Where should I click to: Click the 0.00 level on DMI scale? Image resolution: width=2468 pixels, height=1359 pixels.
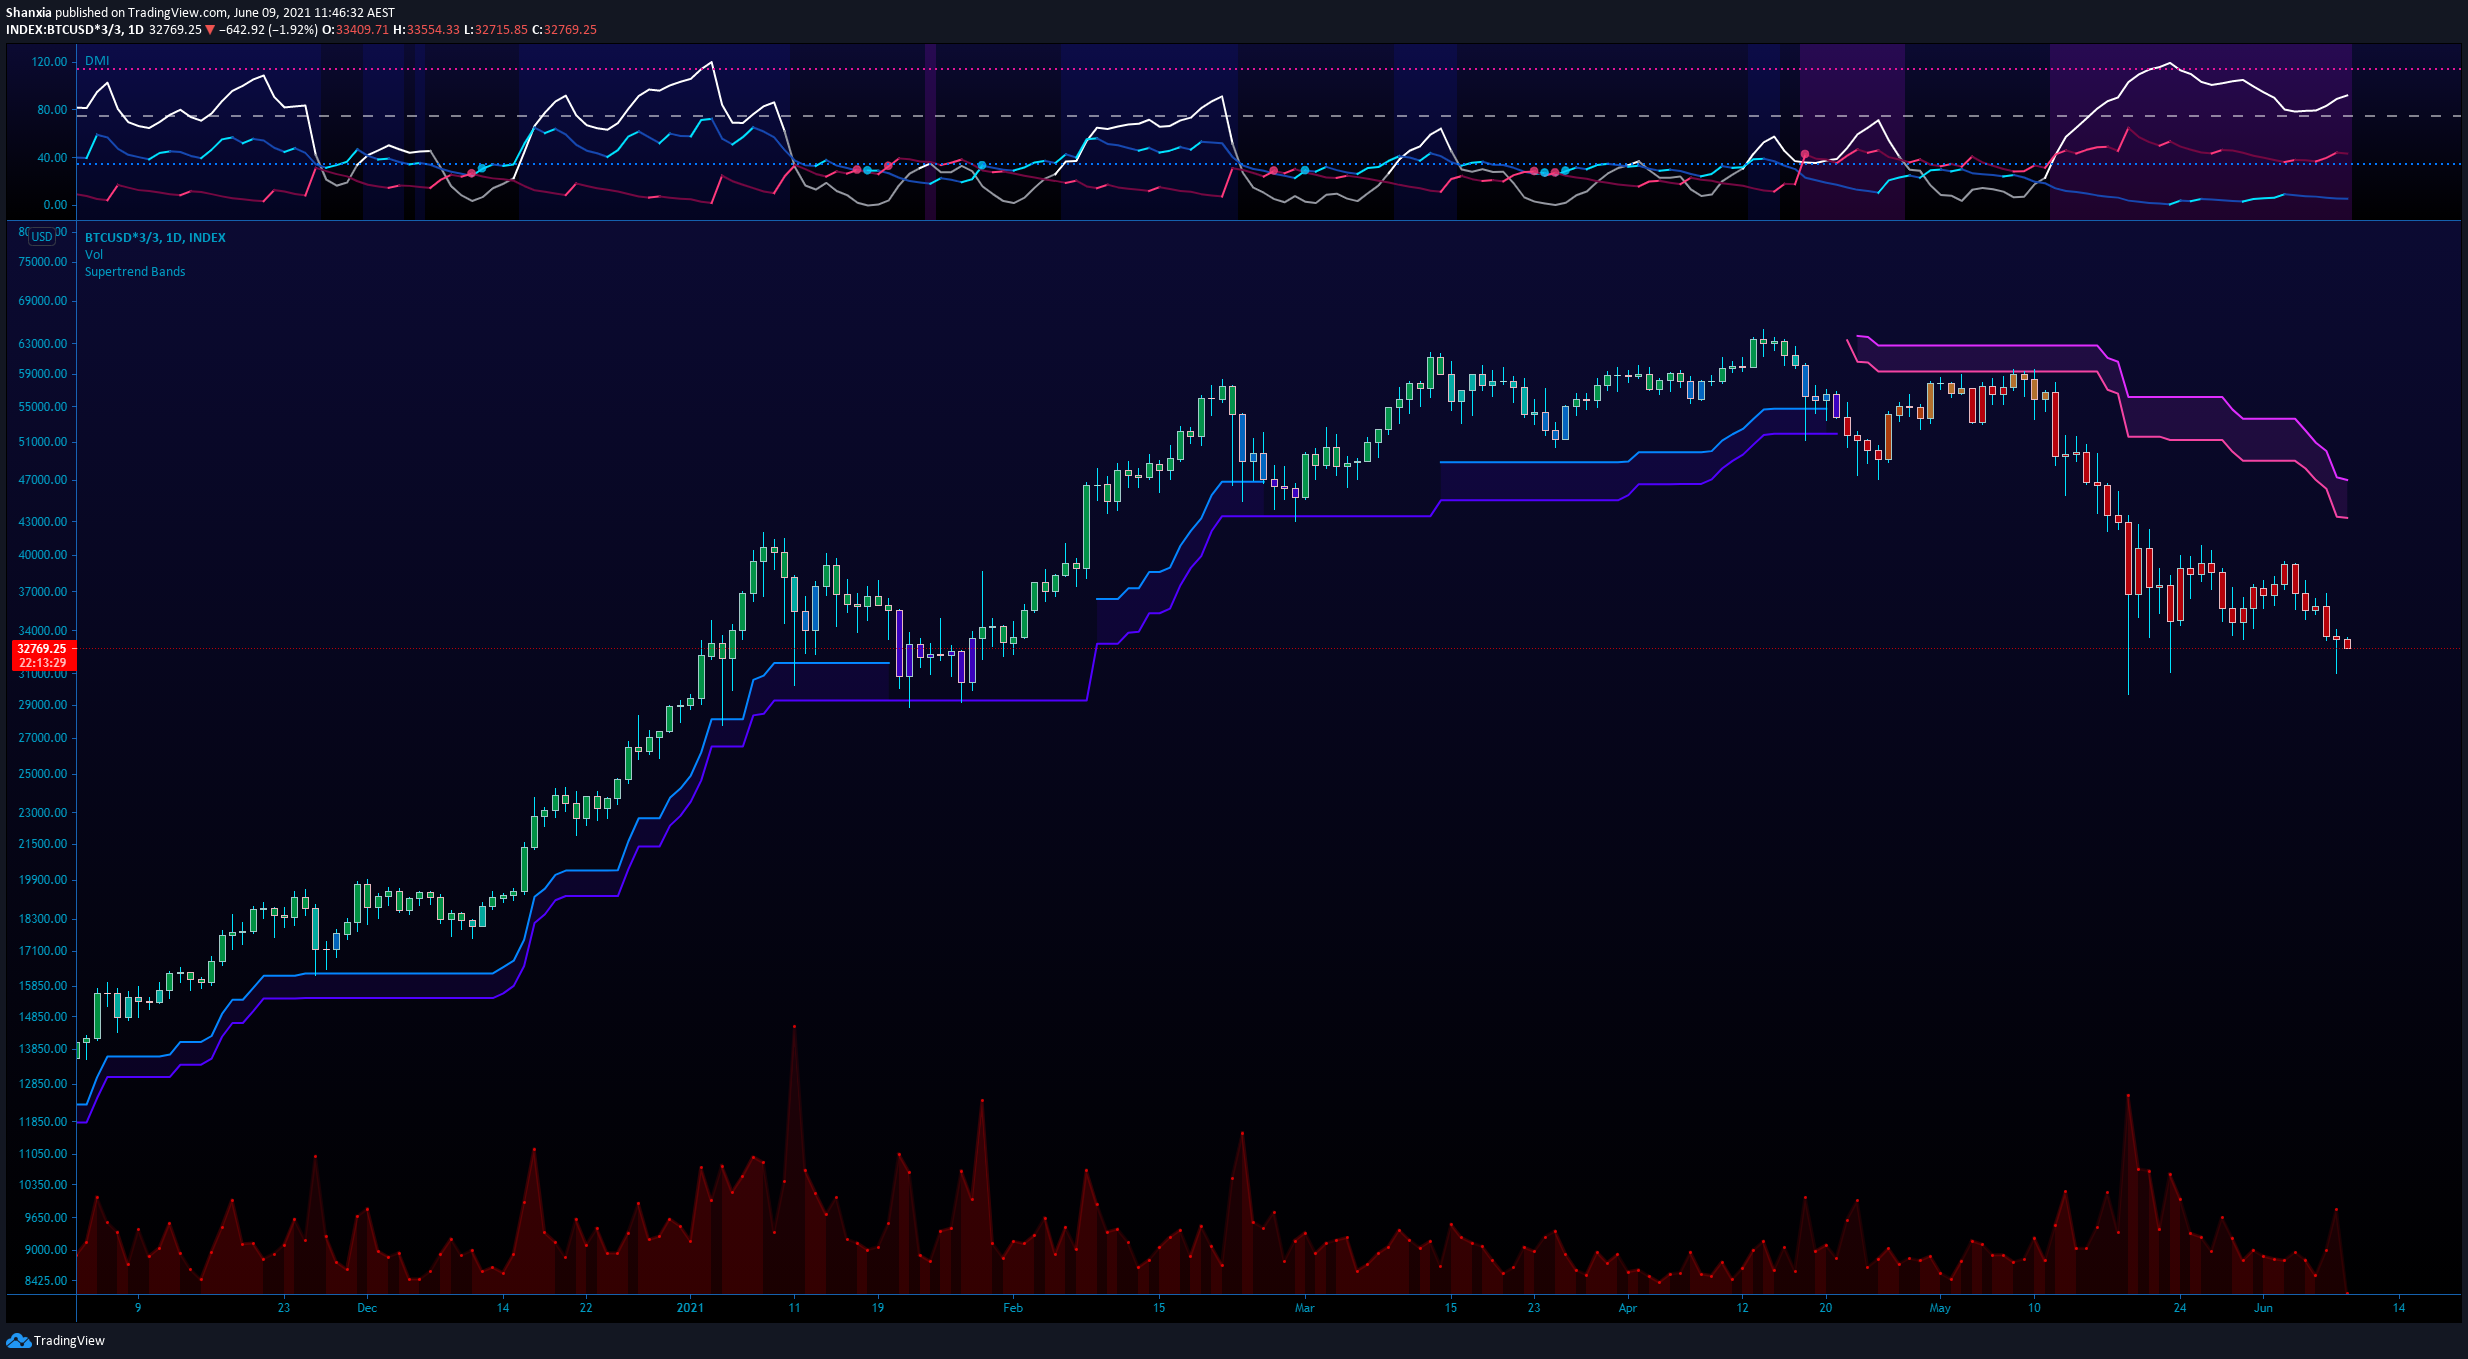56,205
